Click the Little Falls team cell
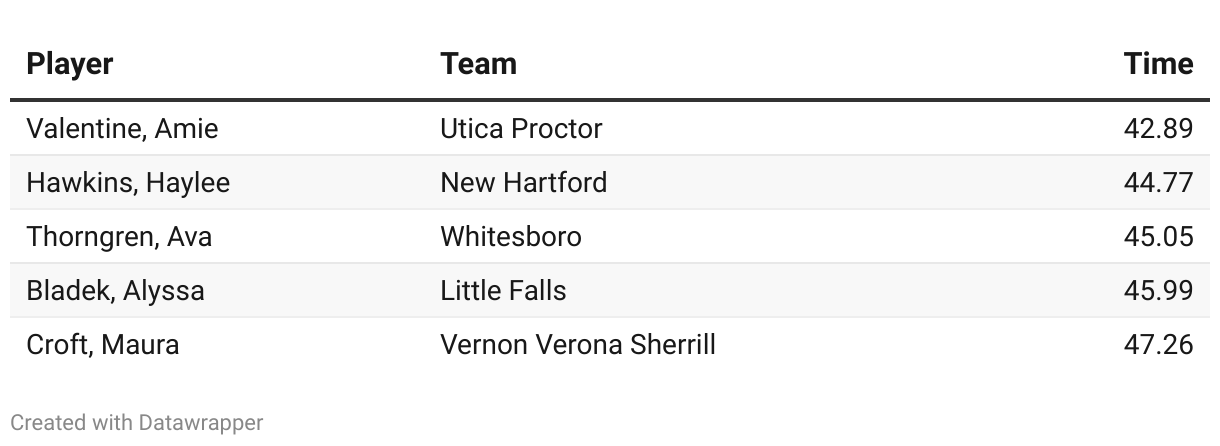The height and width of the screenshot is (446, 1220). [503, 291]
